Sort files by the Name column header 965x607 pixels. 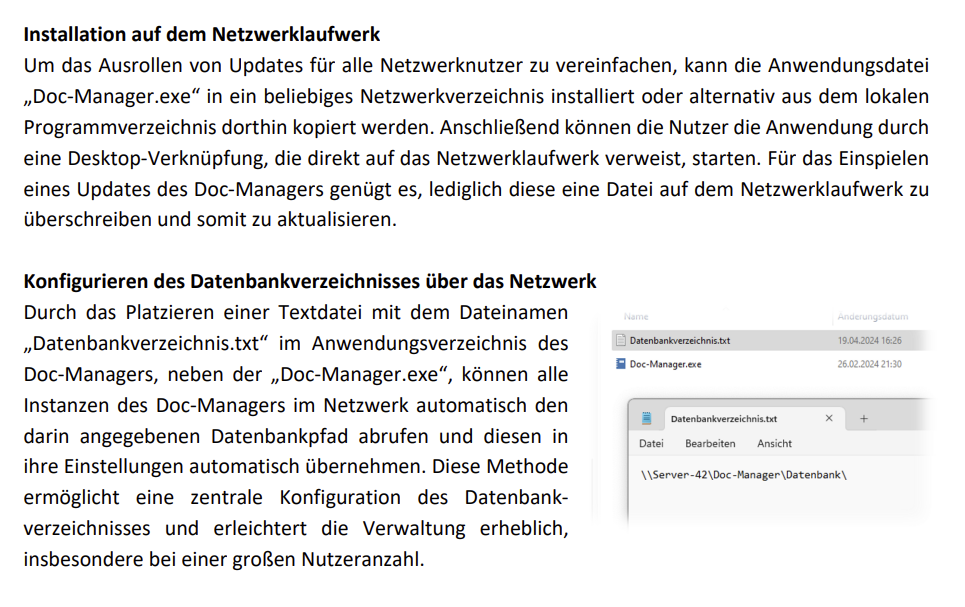[x=636, y=316]
